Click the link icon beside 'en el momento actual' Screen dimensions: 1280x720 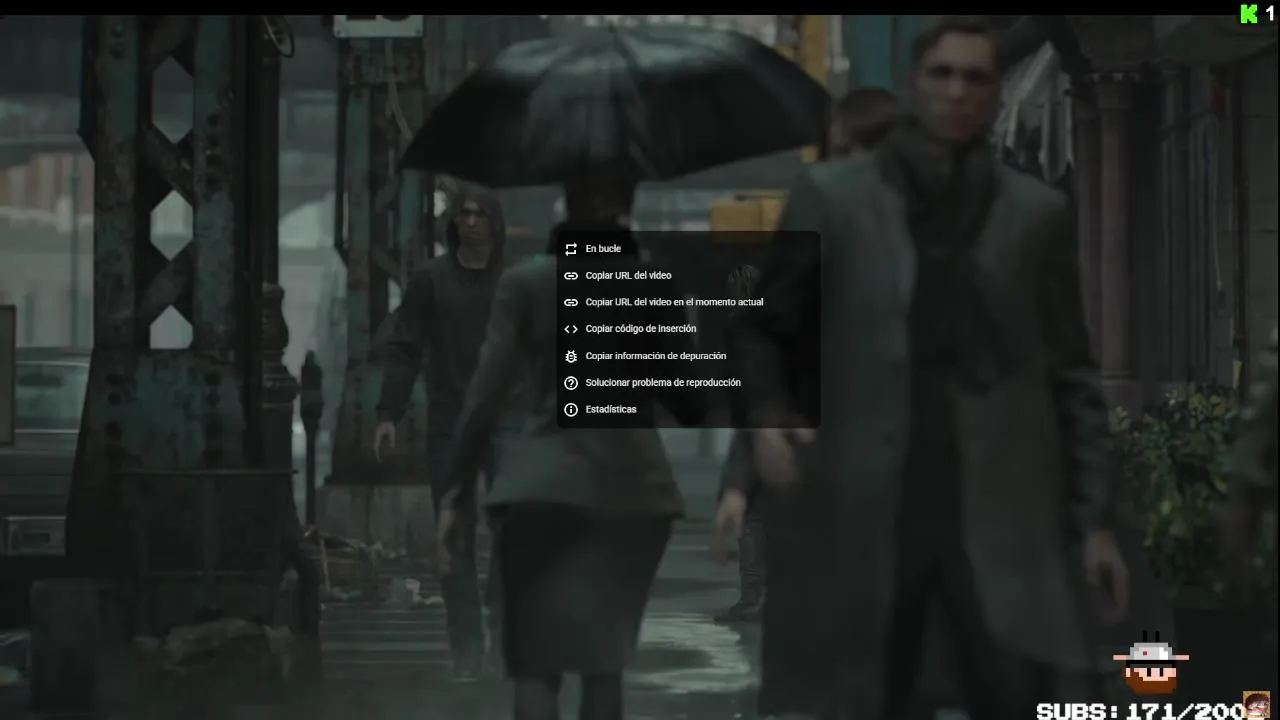click(571, 302)
